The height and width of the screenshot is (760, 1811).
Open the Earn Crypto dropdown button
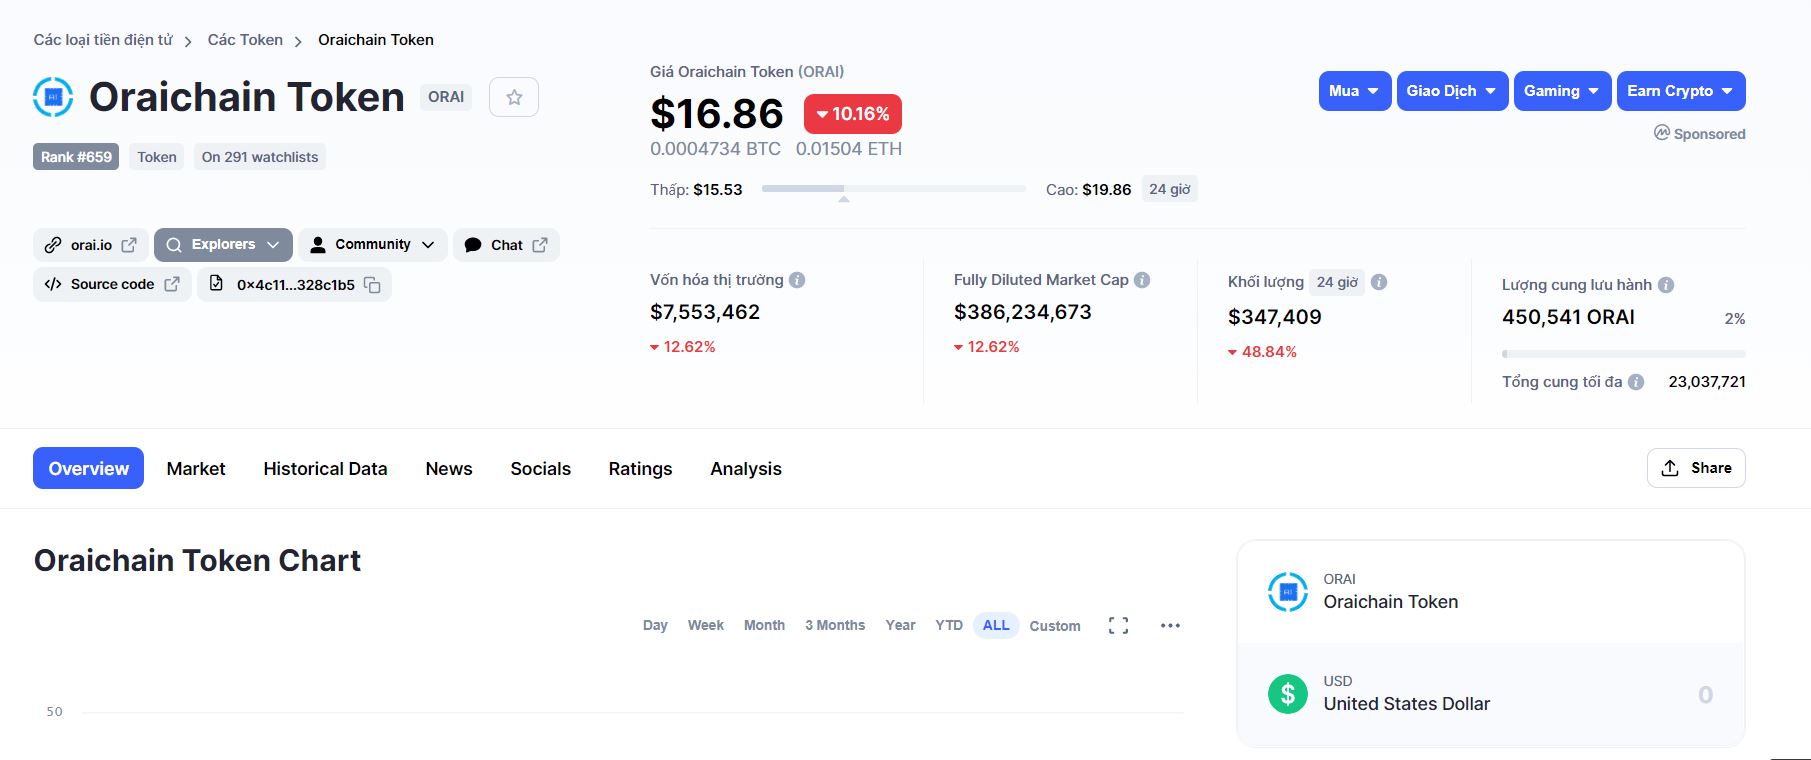1681,91
